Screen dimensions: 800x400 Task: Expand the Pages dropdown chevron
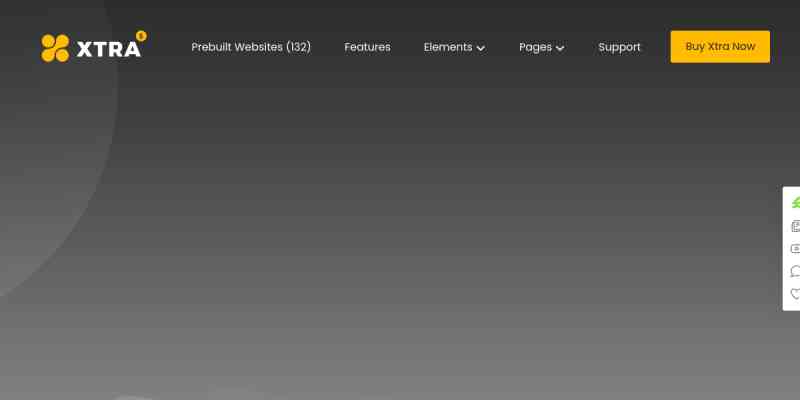point(560,48)
